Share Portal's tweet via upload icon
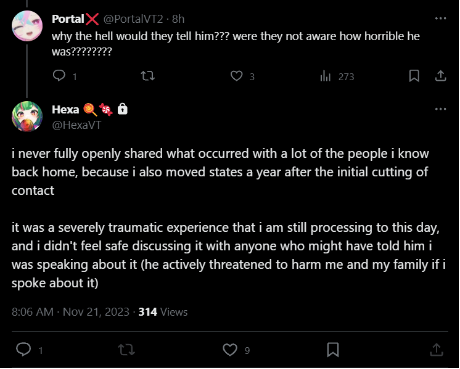Screen dimensions: 460x369 tap(441, 76)
